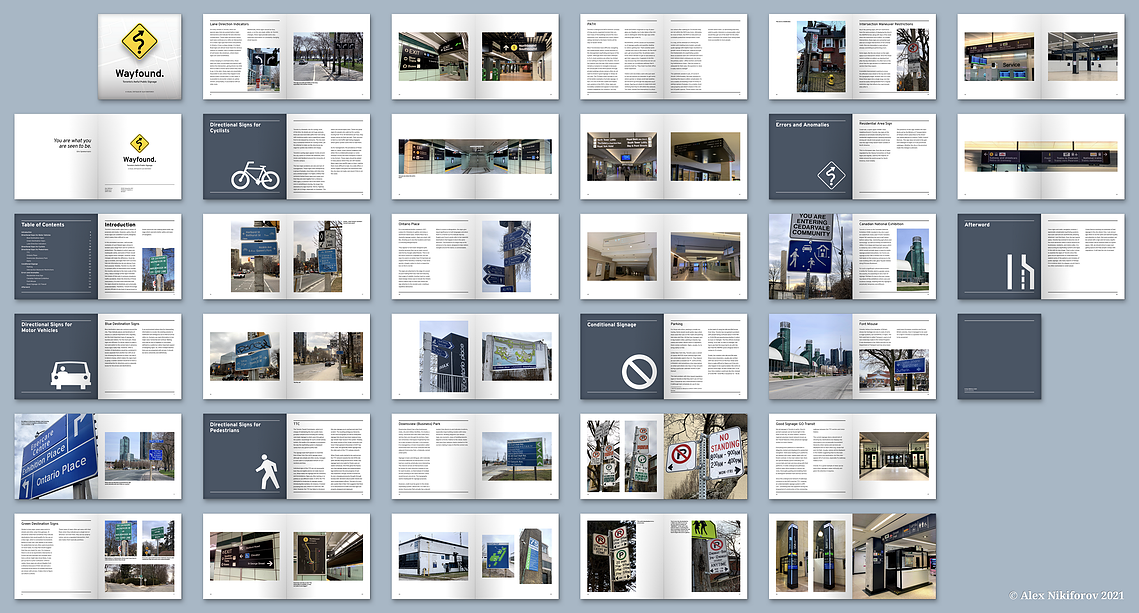This screenshot has width=1139, height=613.
Task: Click the small yellow sign on the title page spread
Action: 139,143
